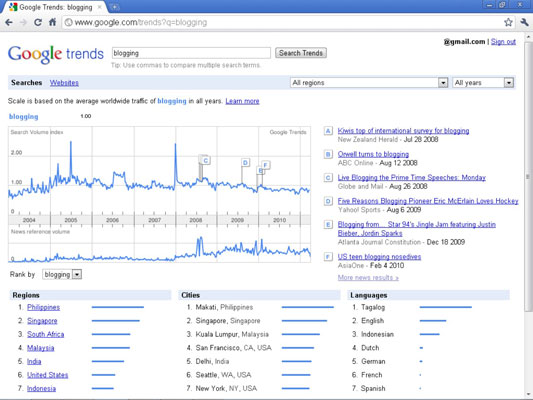Click the blue blogging legend label
The height and width of the screenshot is (400, 533).
pos(23,117)
